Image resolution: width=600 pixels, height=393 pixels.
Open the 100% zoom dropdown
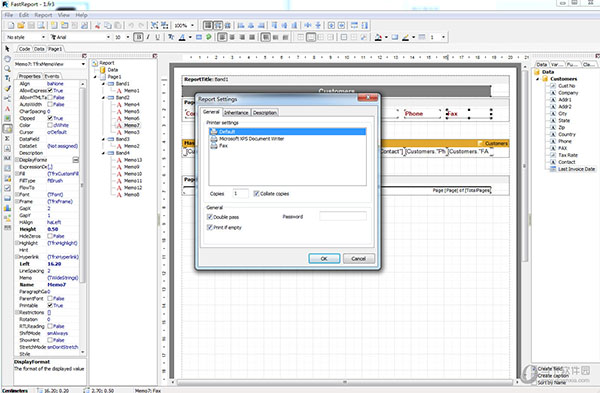192,25
